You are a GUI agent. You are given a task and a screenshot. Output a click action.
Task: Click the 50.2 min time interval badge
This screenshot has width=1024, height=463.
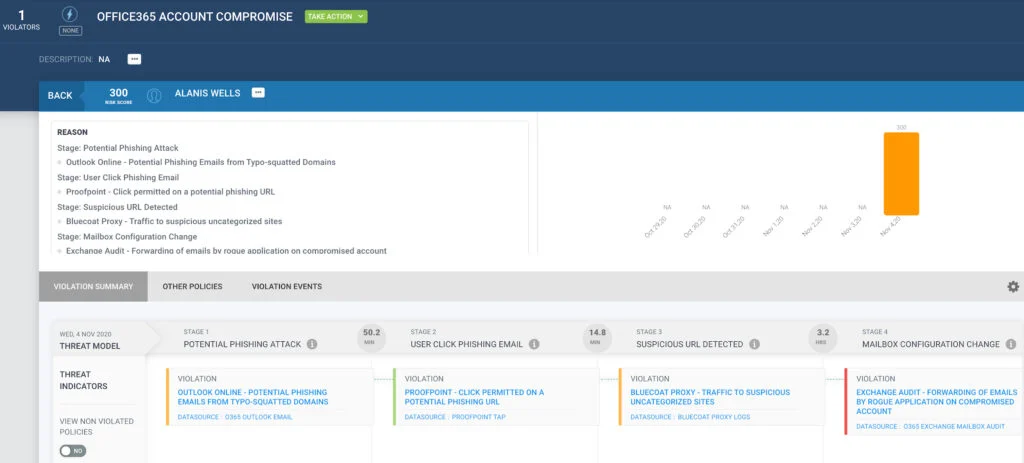(371, 337)
